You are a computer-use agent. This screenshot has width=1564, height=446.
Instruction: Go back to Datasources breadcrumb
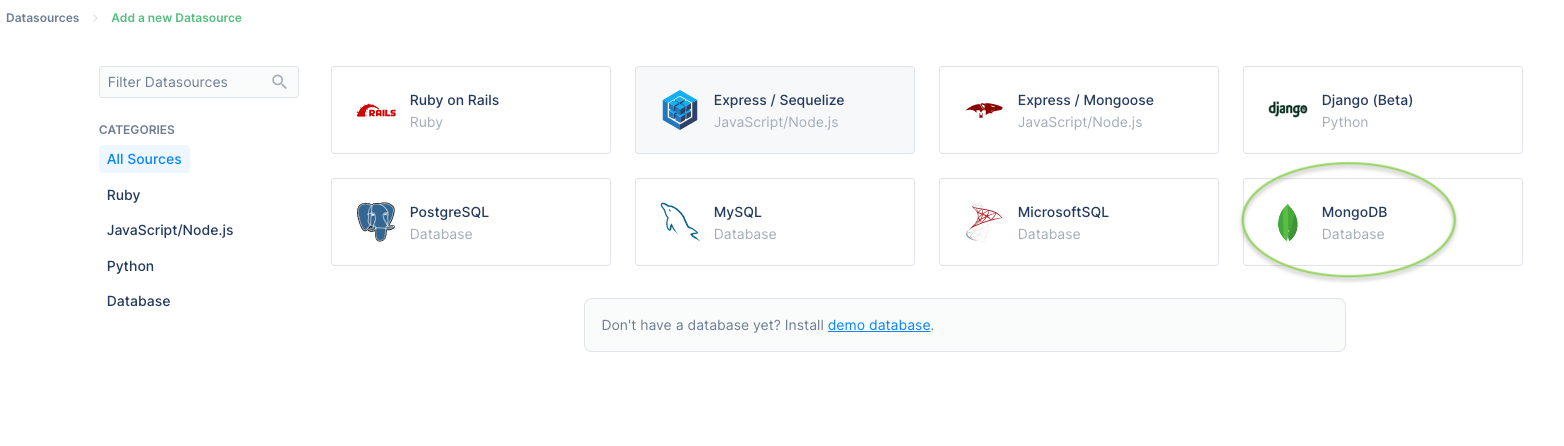point(42,18)
